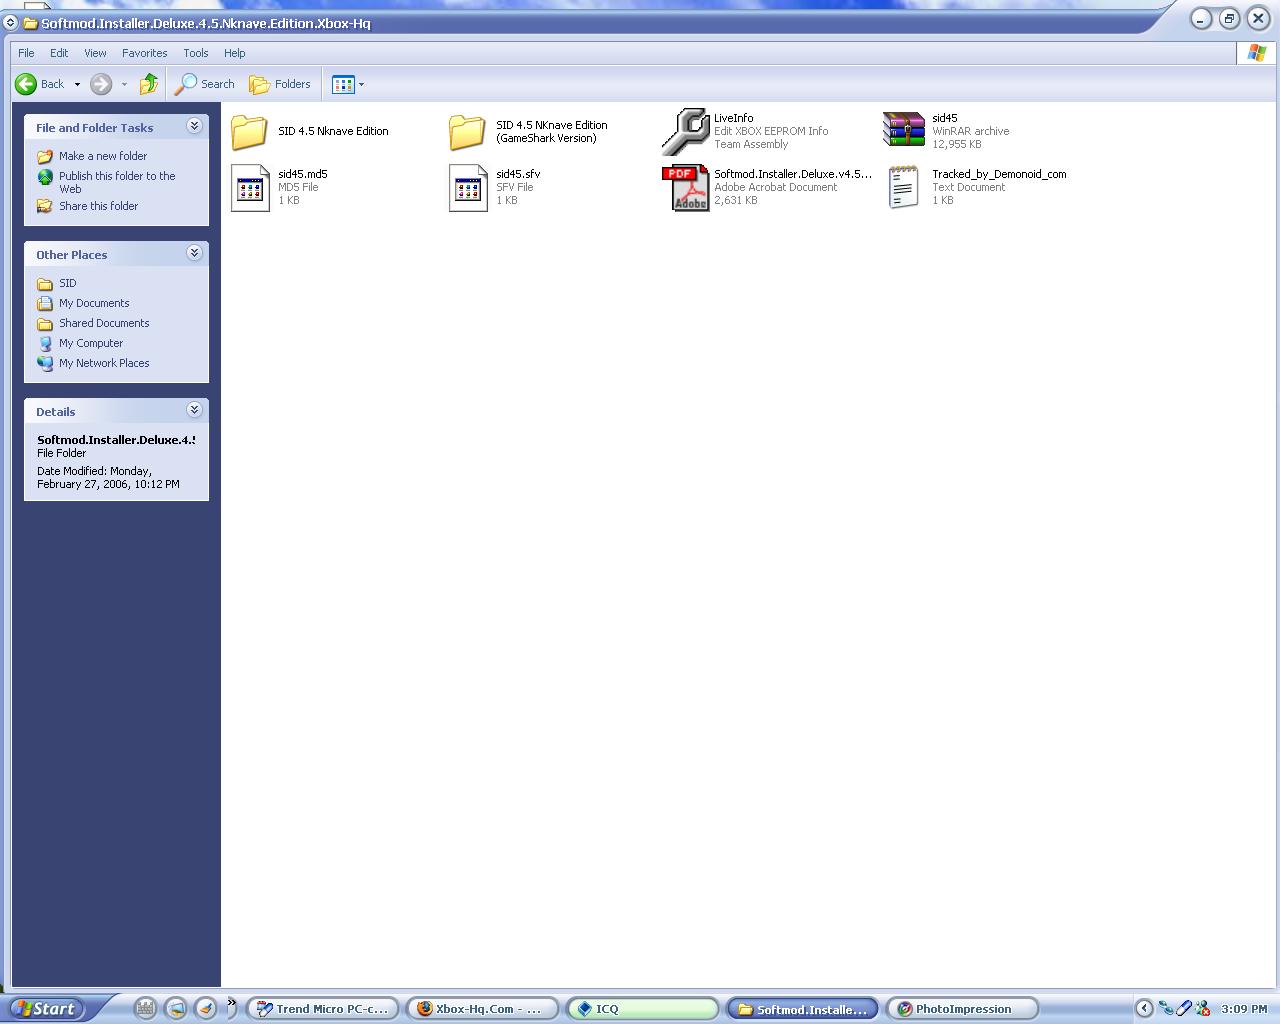Viewport: 1280px width, 1024px height.
Task: Switch to the ICQ taskbar window
Action: click(642, 1008)
